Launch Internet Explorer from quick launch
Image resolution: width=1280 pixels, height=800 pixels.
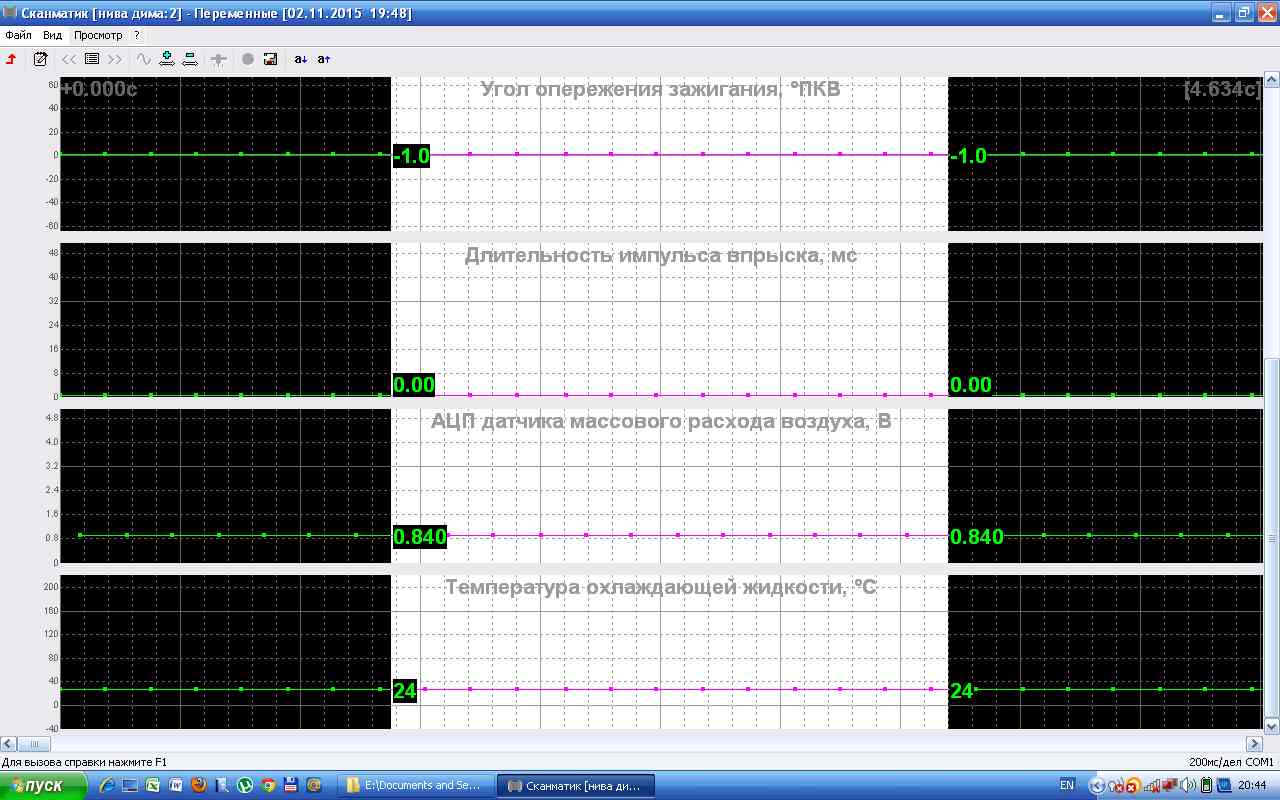pos(107,785)
